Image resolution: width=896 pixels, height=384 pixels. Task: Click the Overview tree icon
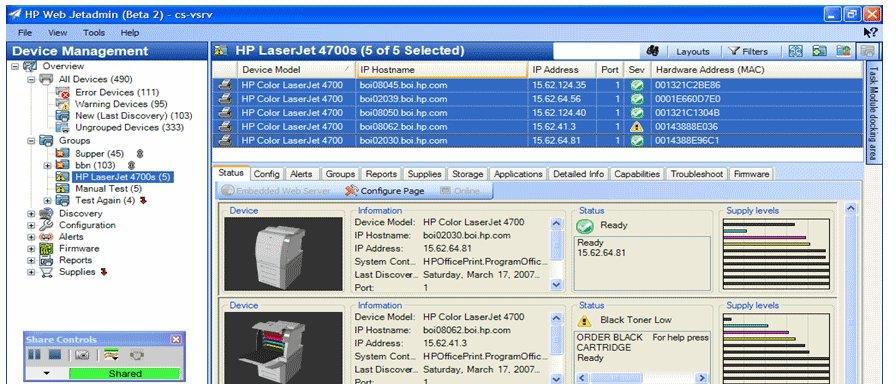30,66
